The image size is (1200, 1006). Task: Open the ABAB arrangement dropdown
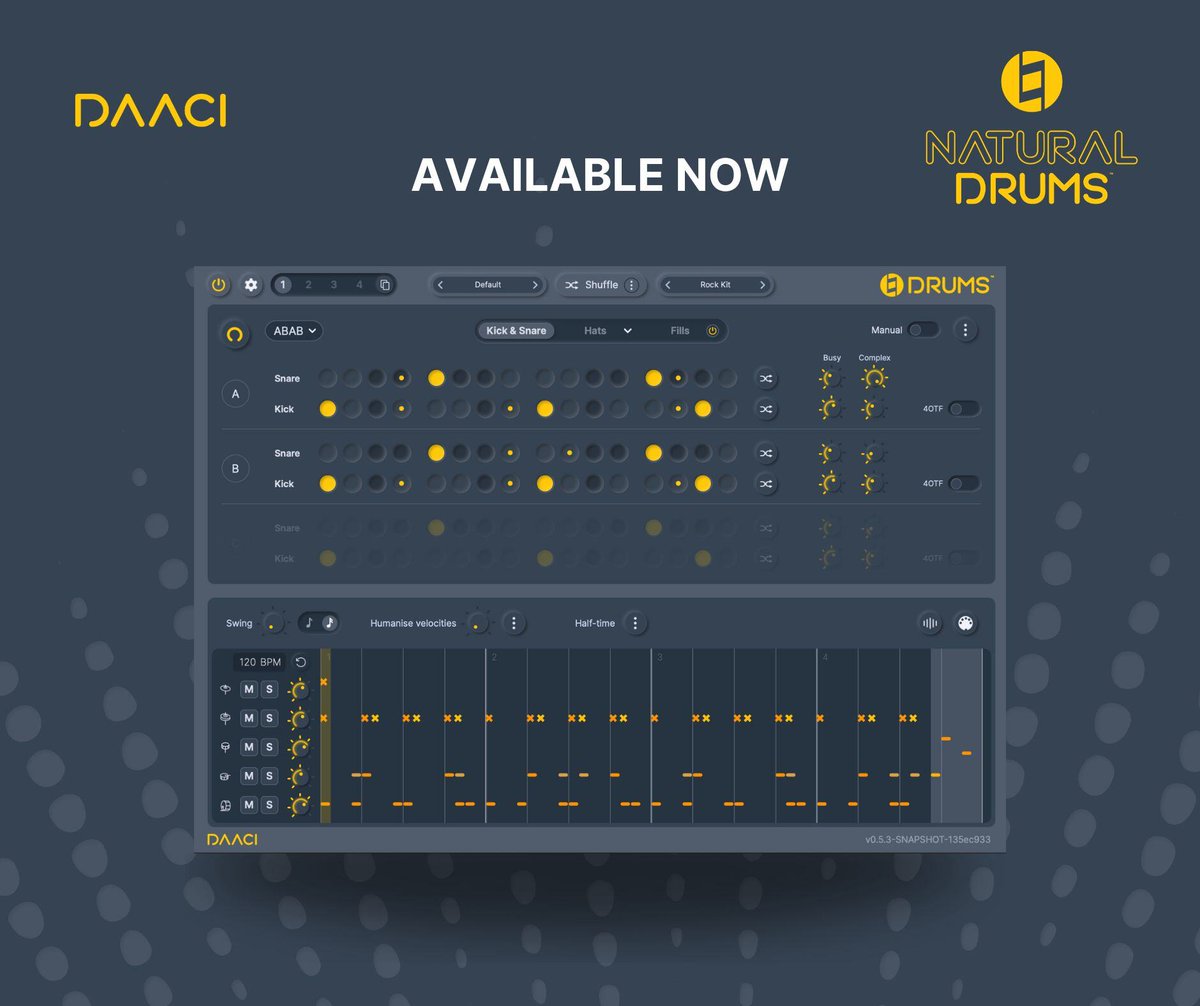point(294,330)
